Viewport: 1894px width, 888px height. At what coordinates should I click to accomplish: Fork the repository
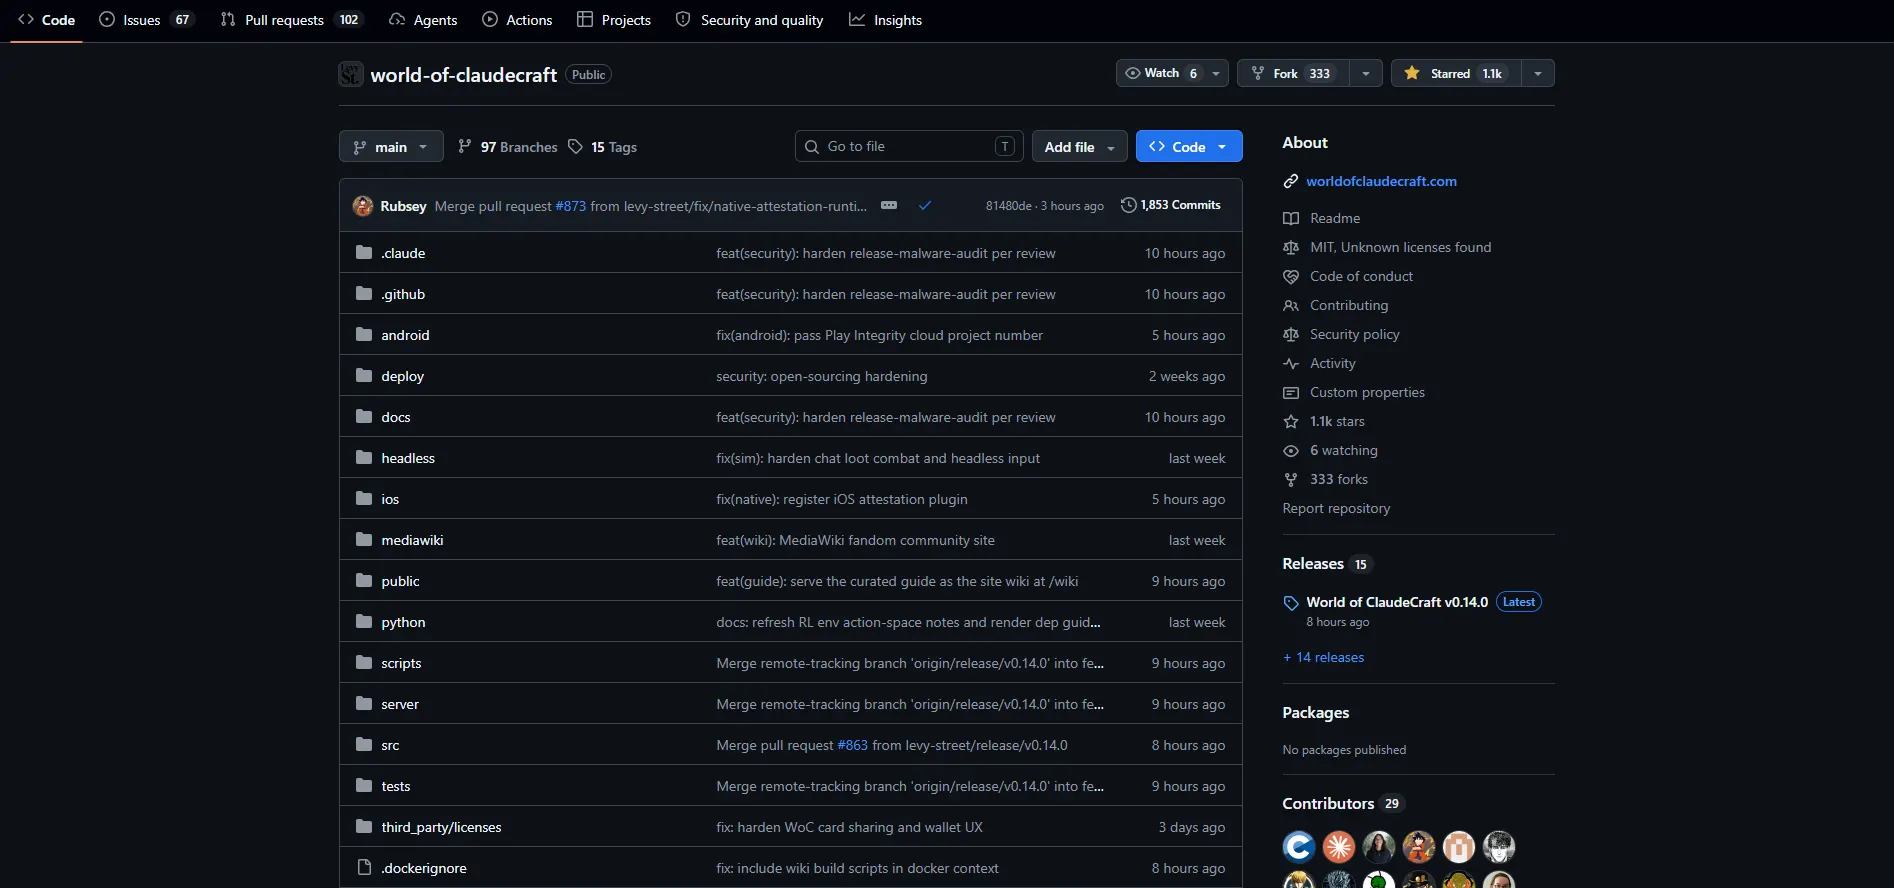1293,73
